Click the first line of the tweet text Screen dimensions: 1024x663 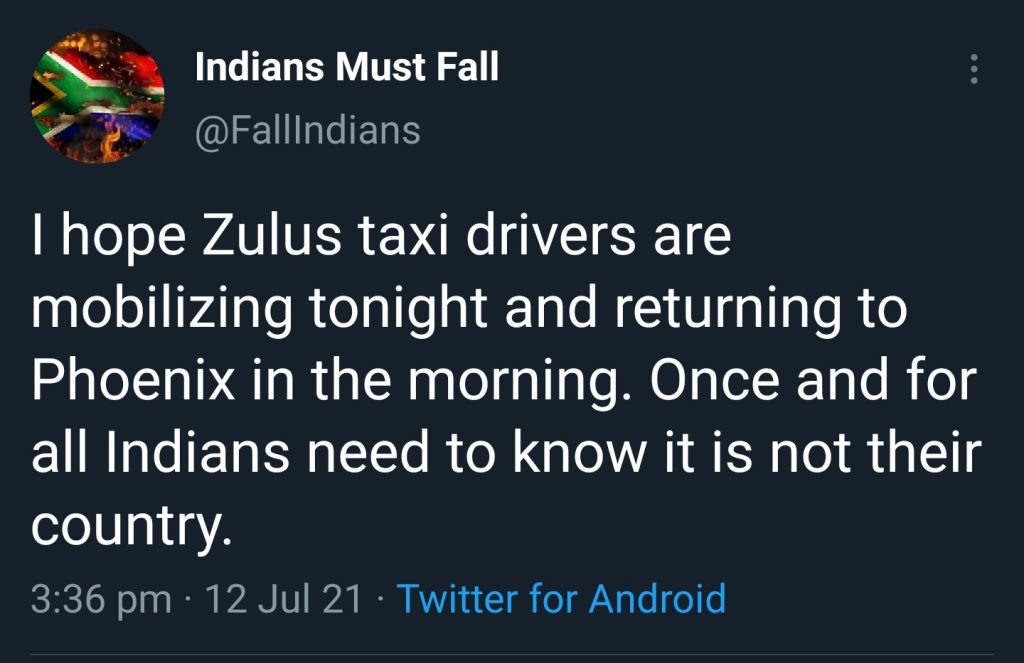pyautogui.click(x=381, y=238)
